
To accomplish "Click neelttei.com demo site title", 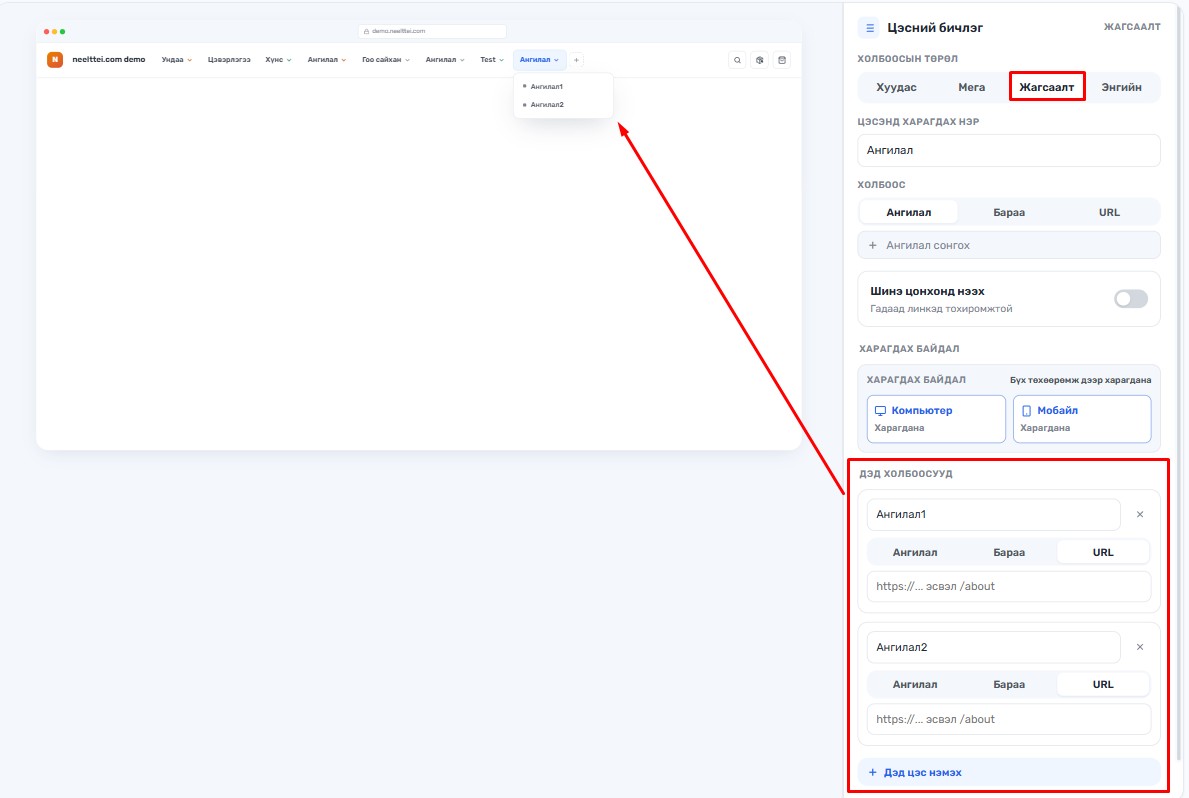I will 108,59.
